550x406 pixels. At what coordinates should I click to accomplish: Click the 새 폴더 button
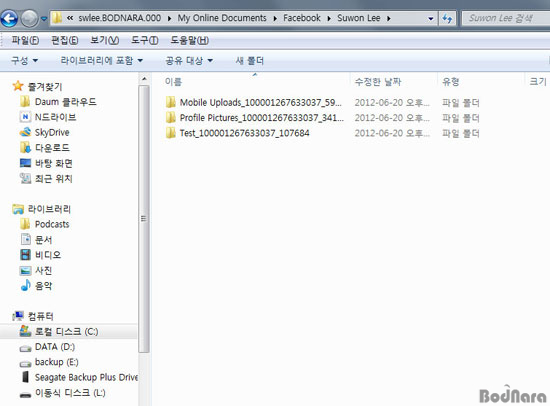click(x=249, y=61)
